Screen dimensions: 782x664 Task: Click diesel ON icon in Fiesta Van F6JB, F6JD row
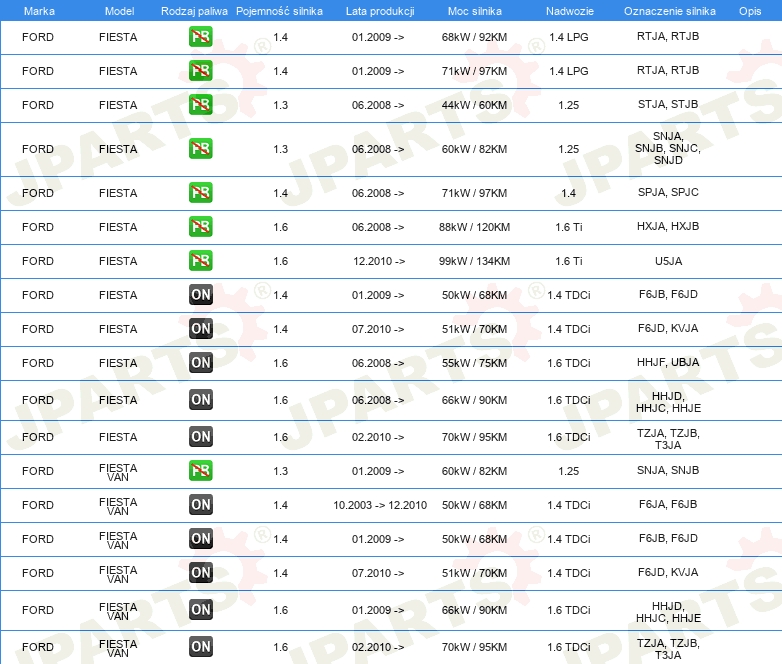200,538
